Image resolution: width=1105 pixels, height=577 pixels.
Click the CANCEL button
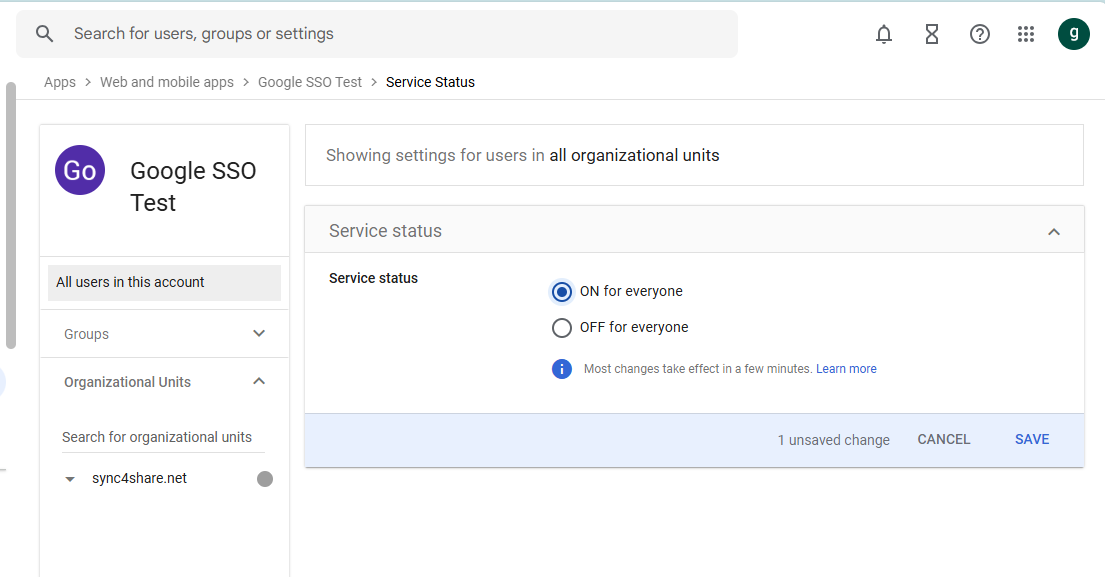click(944, 440)
